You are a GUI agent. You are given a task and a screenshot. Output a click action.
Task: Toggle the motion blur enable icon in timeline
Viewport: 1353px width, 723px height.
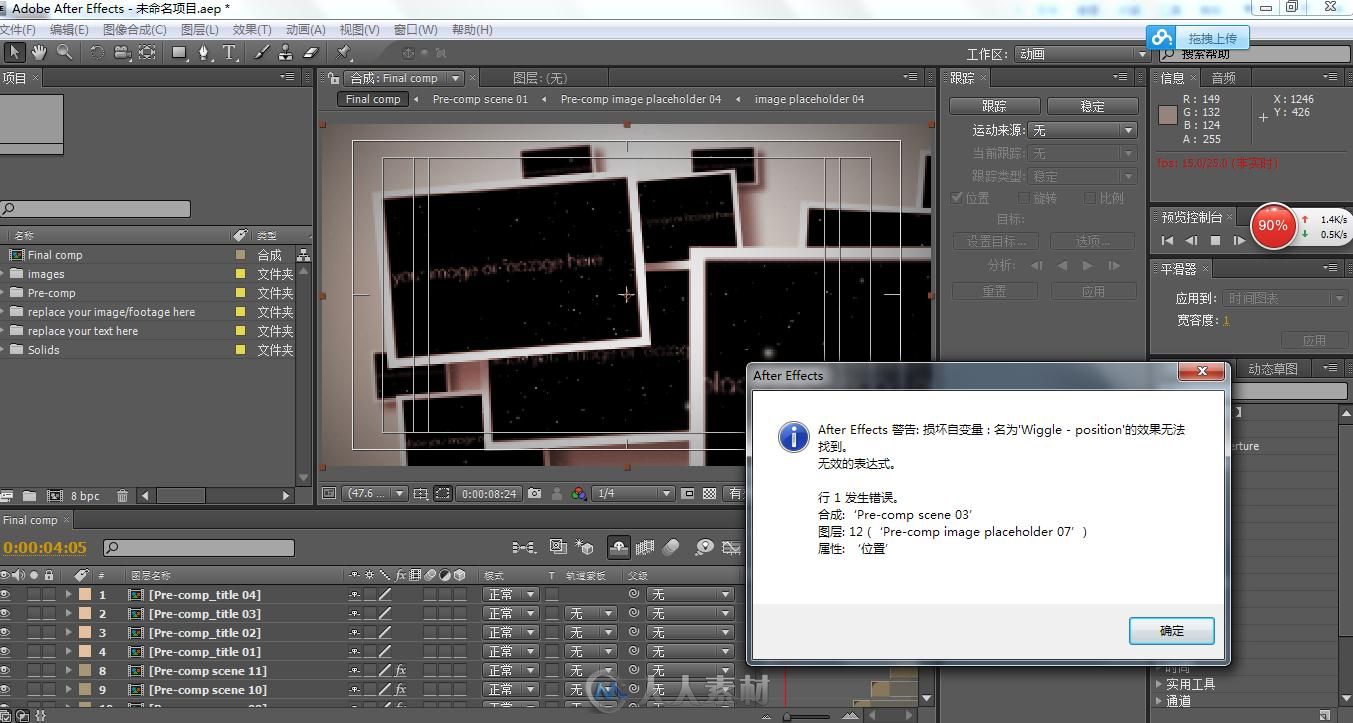(672, 547)
